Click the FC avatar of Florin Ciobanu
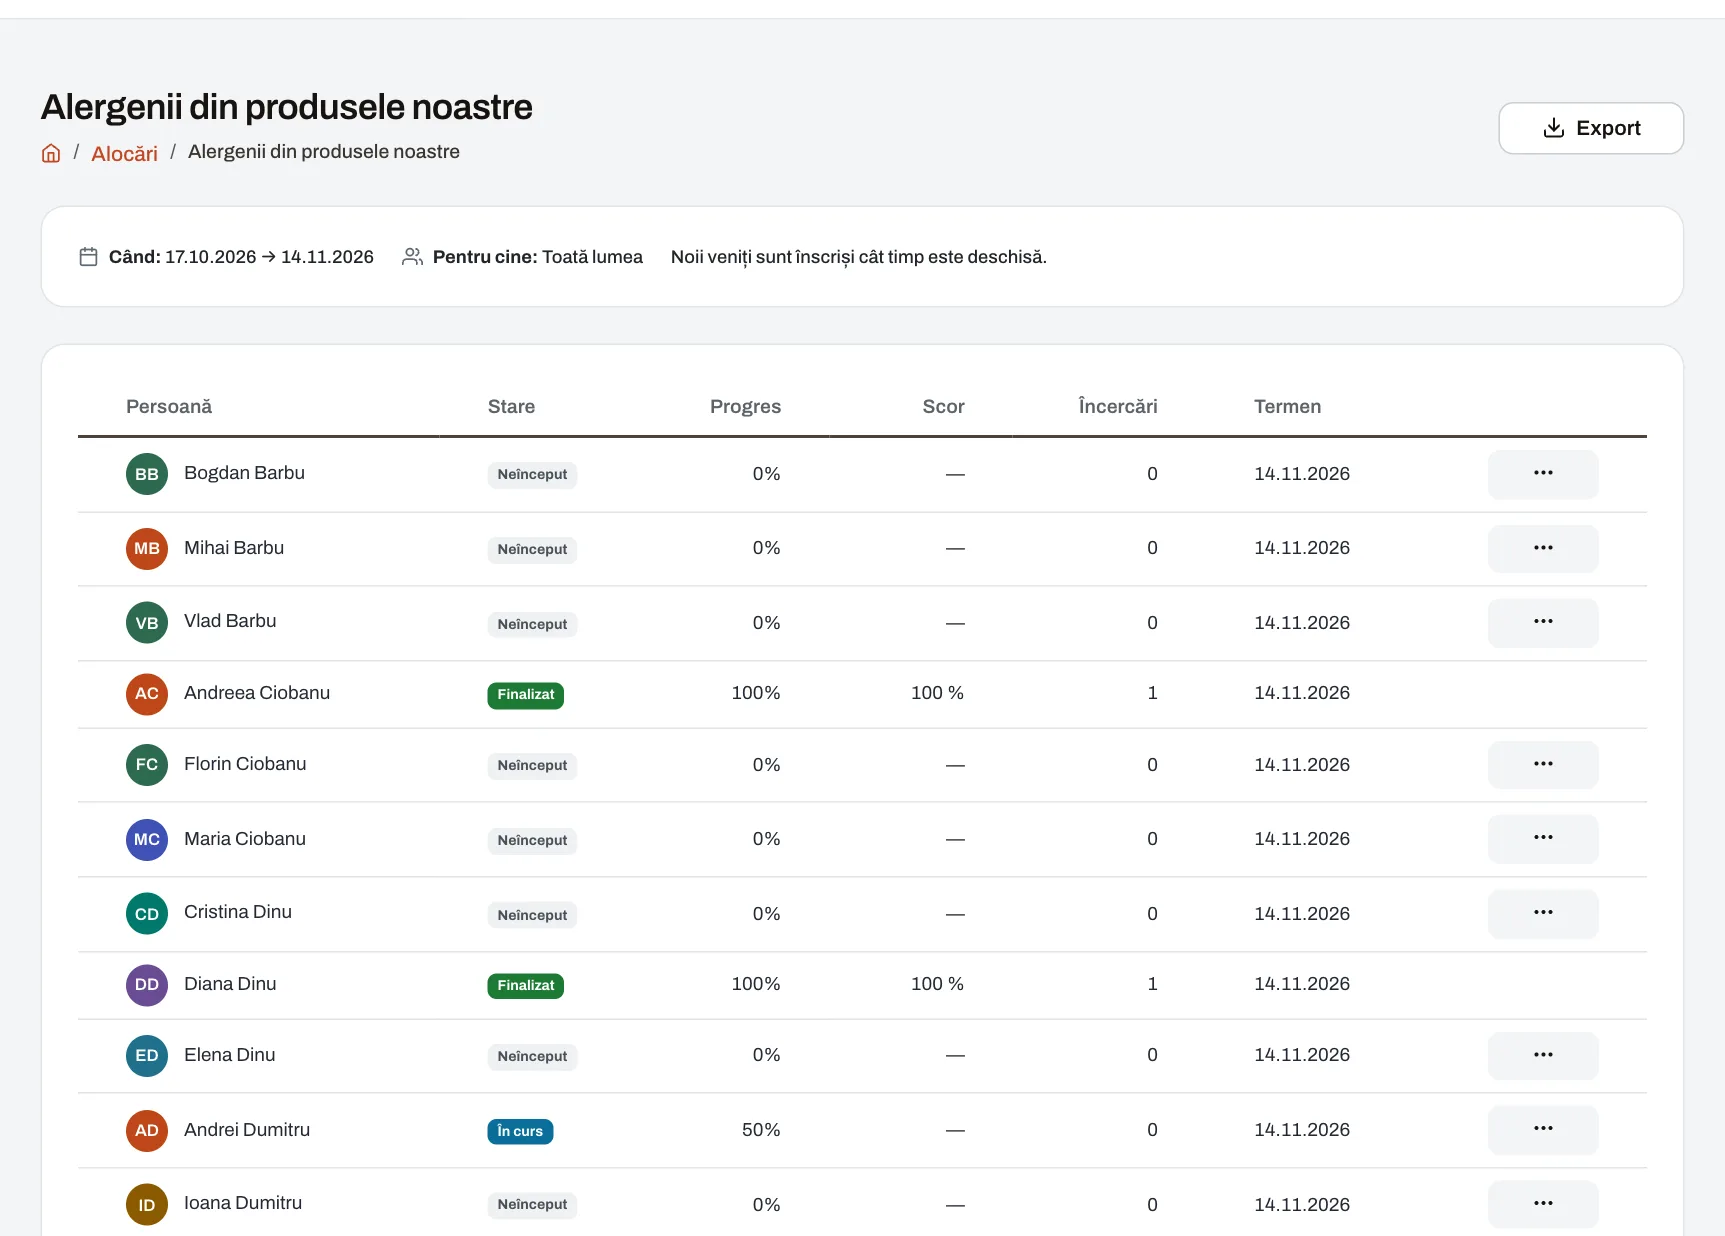This screenshot has width=1725, height=1236. point(147,765)
